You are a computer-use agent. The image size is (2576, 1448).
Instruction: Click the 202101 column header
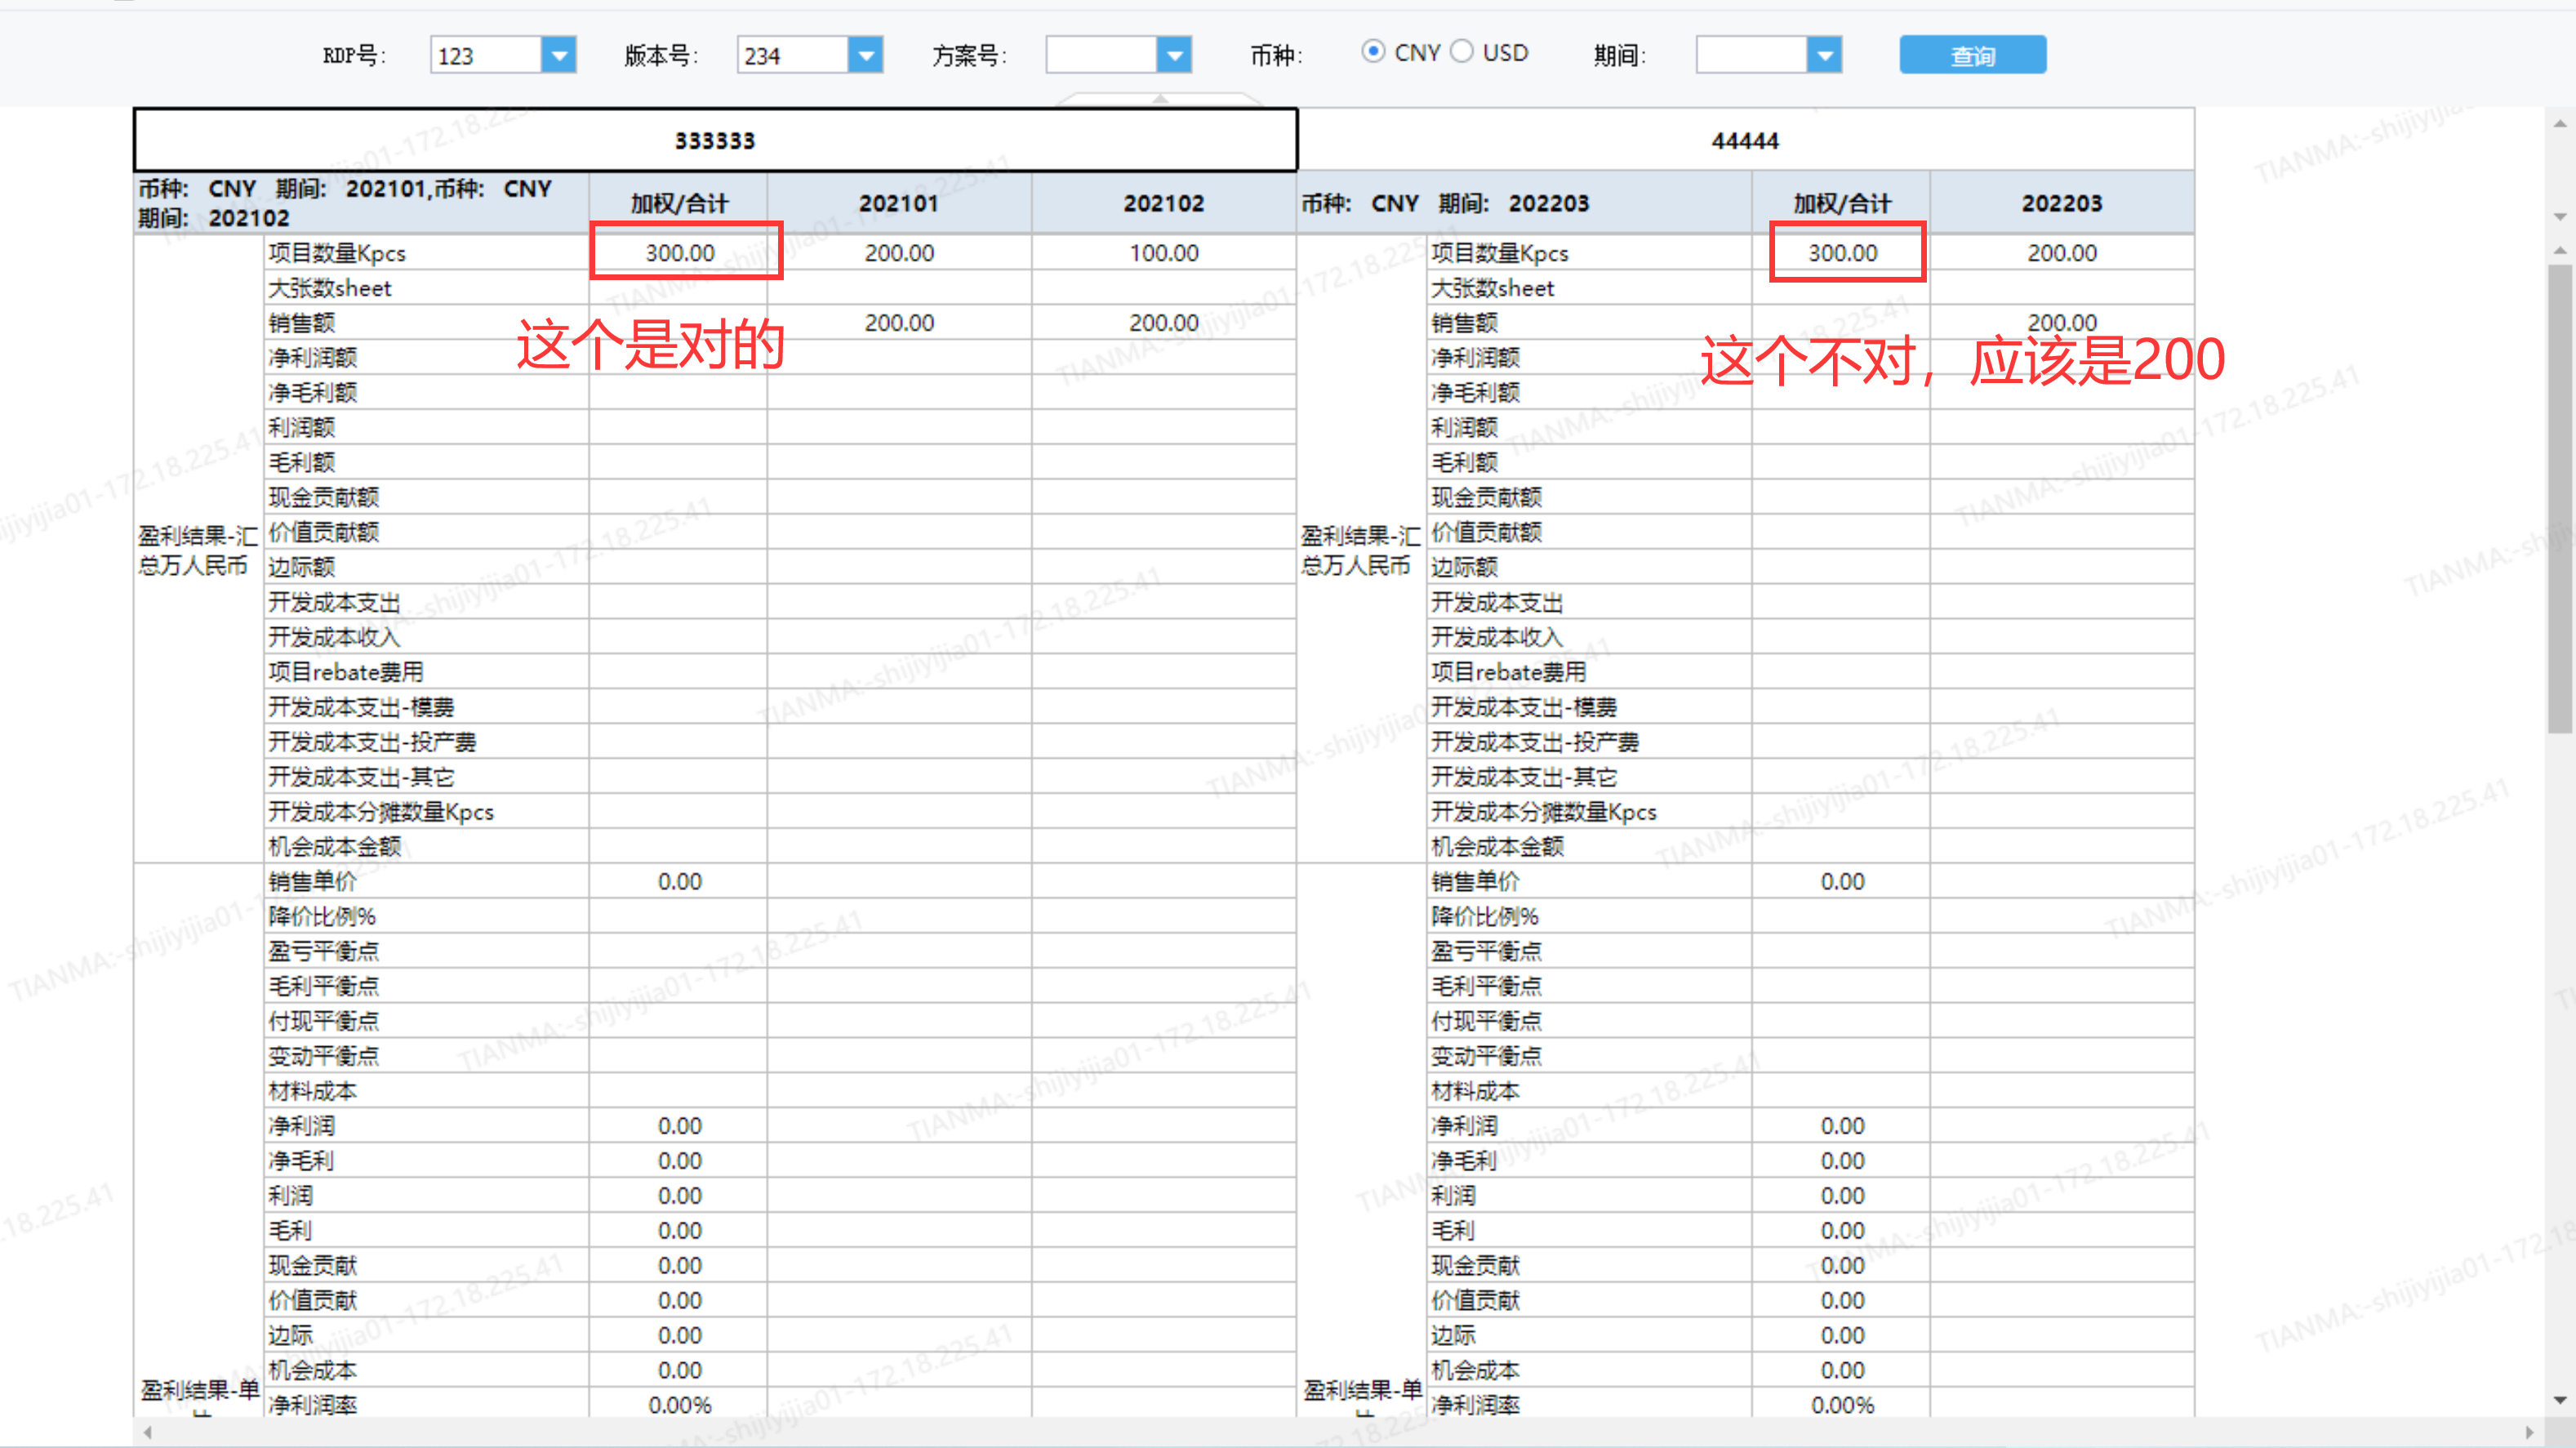coord(899,203)
